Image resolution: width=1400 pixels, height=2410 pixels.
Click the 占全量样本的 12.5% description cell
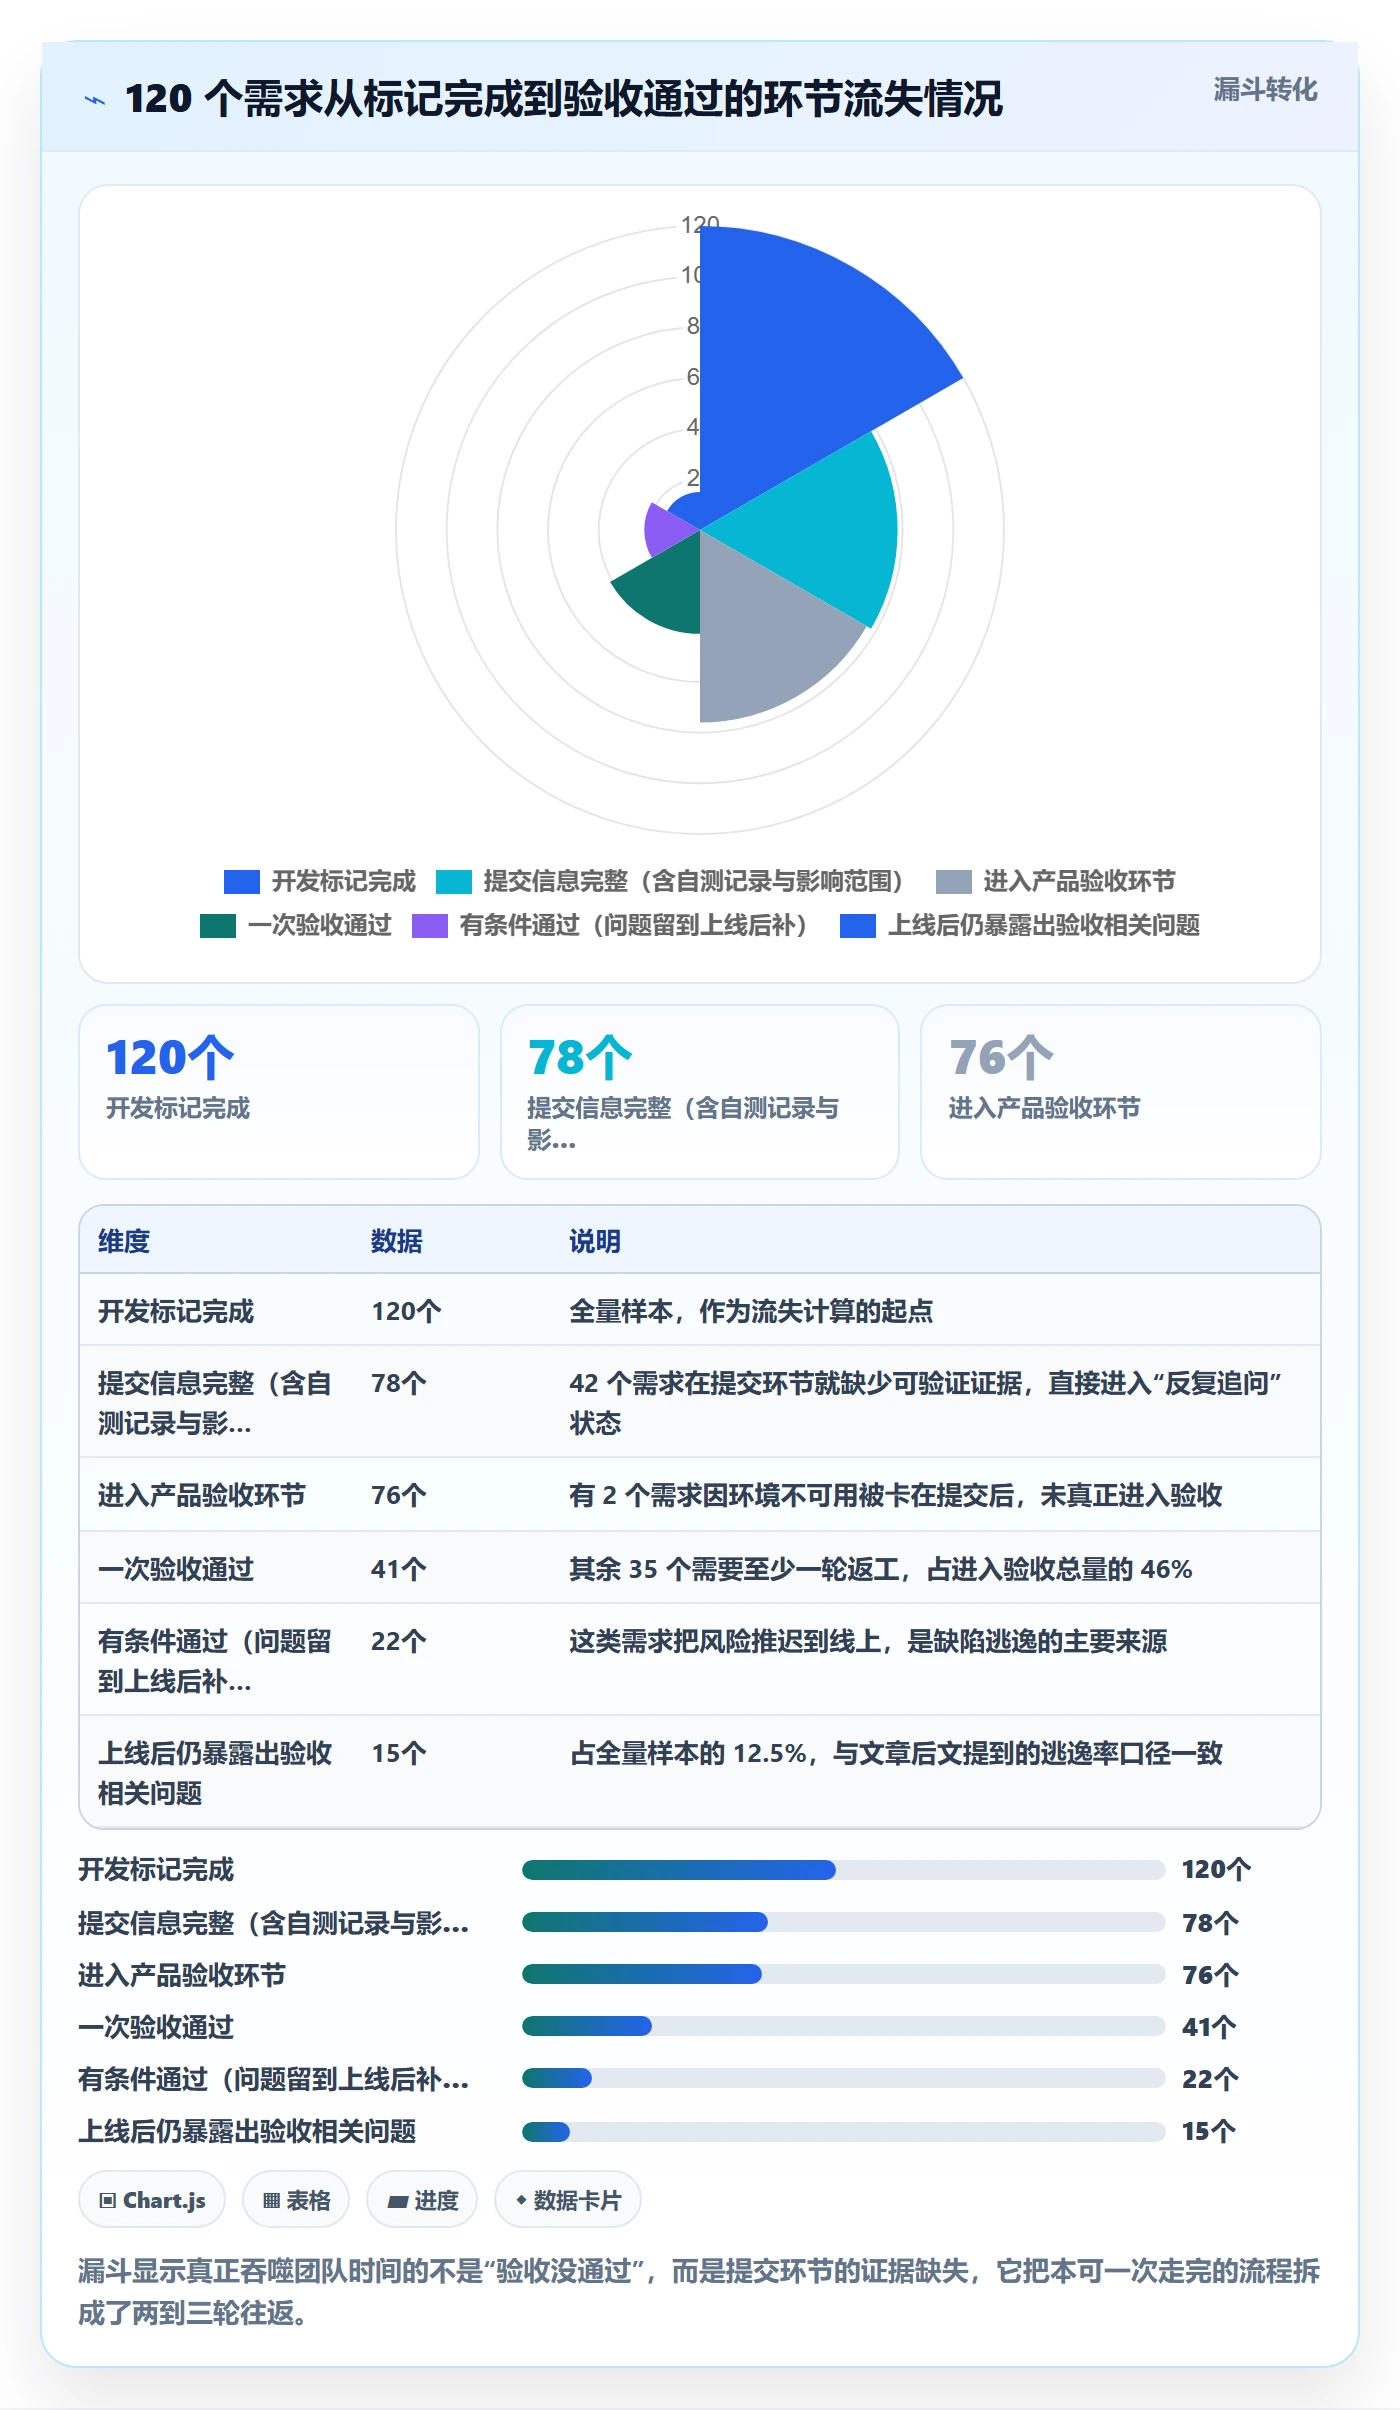896,1753
